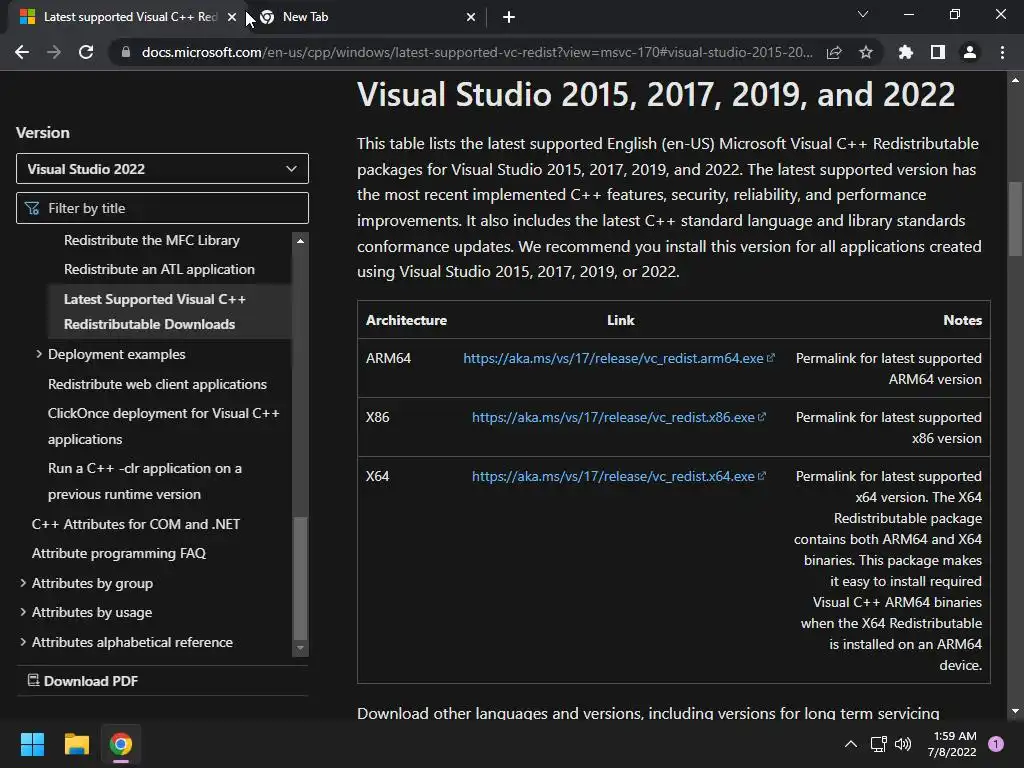
Task: Open Redistribute an ATL application
Action: click(x=159, y=269)
